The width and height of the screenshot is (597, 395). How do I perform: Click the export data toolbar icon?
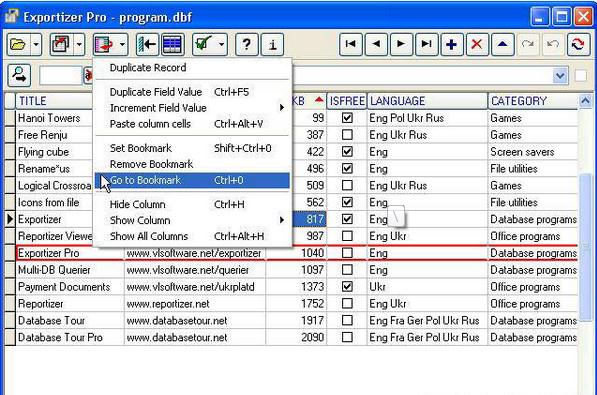coord(61,45)
